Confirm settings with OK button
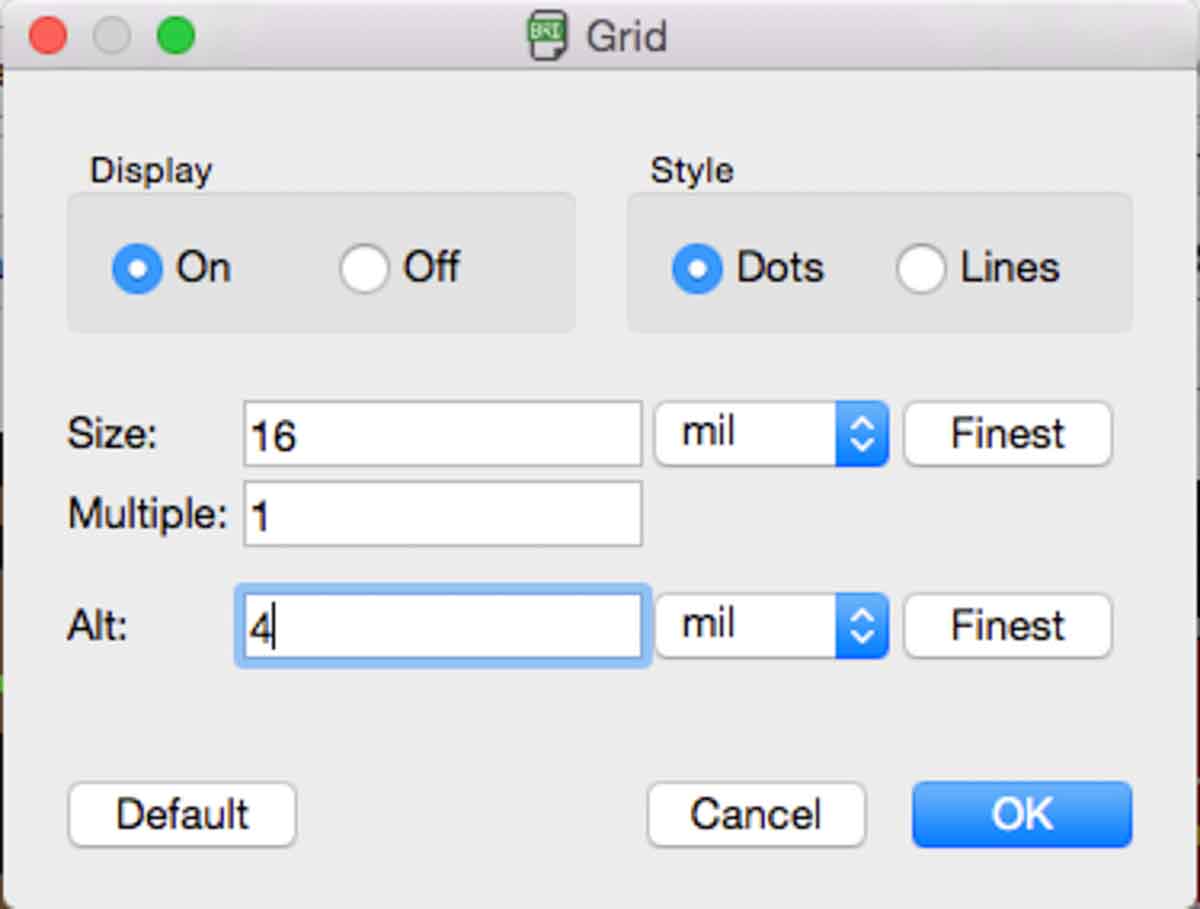This screenshot has width=1200, height=909. pyautogui.click(x=1021, y=814)
